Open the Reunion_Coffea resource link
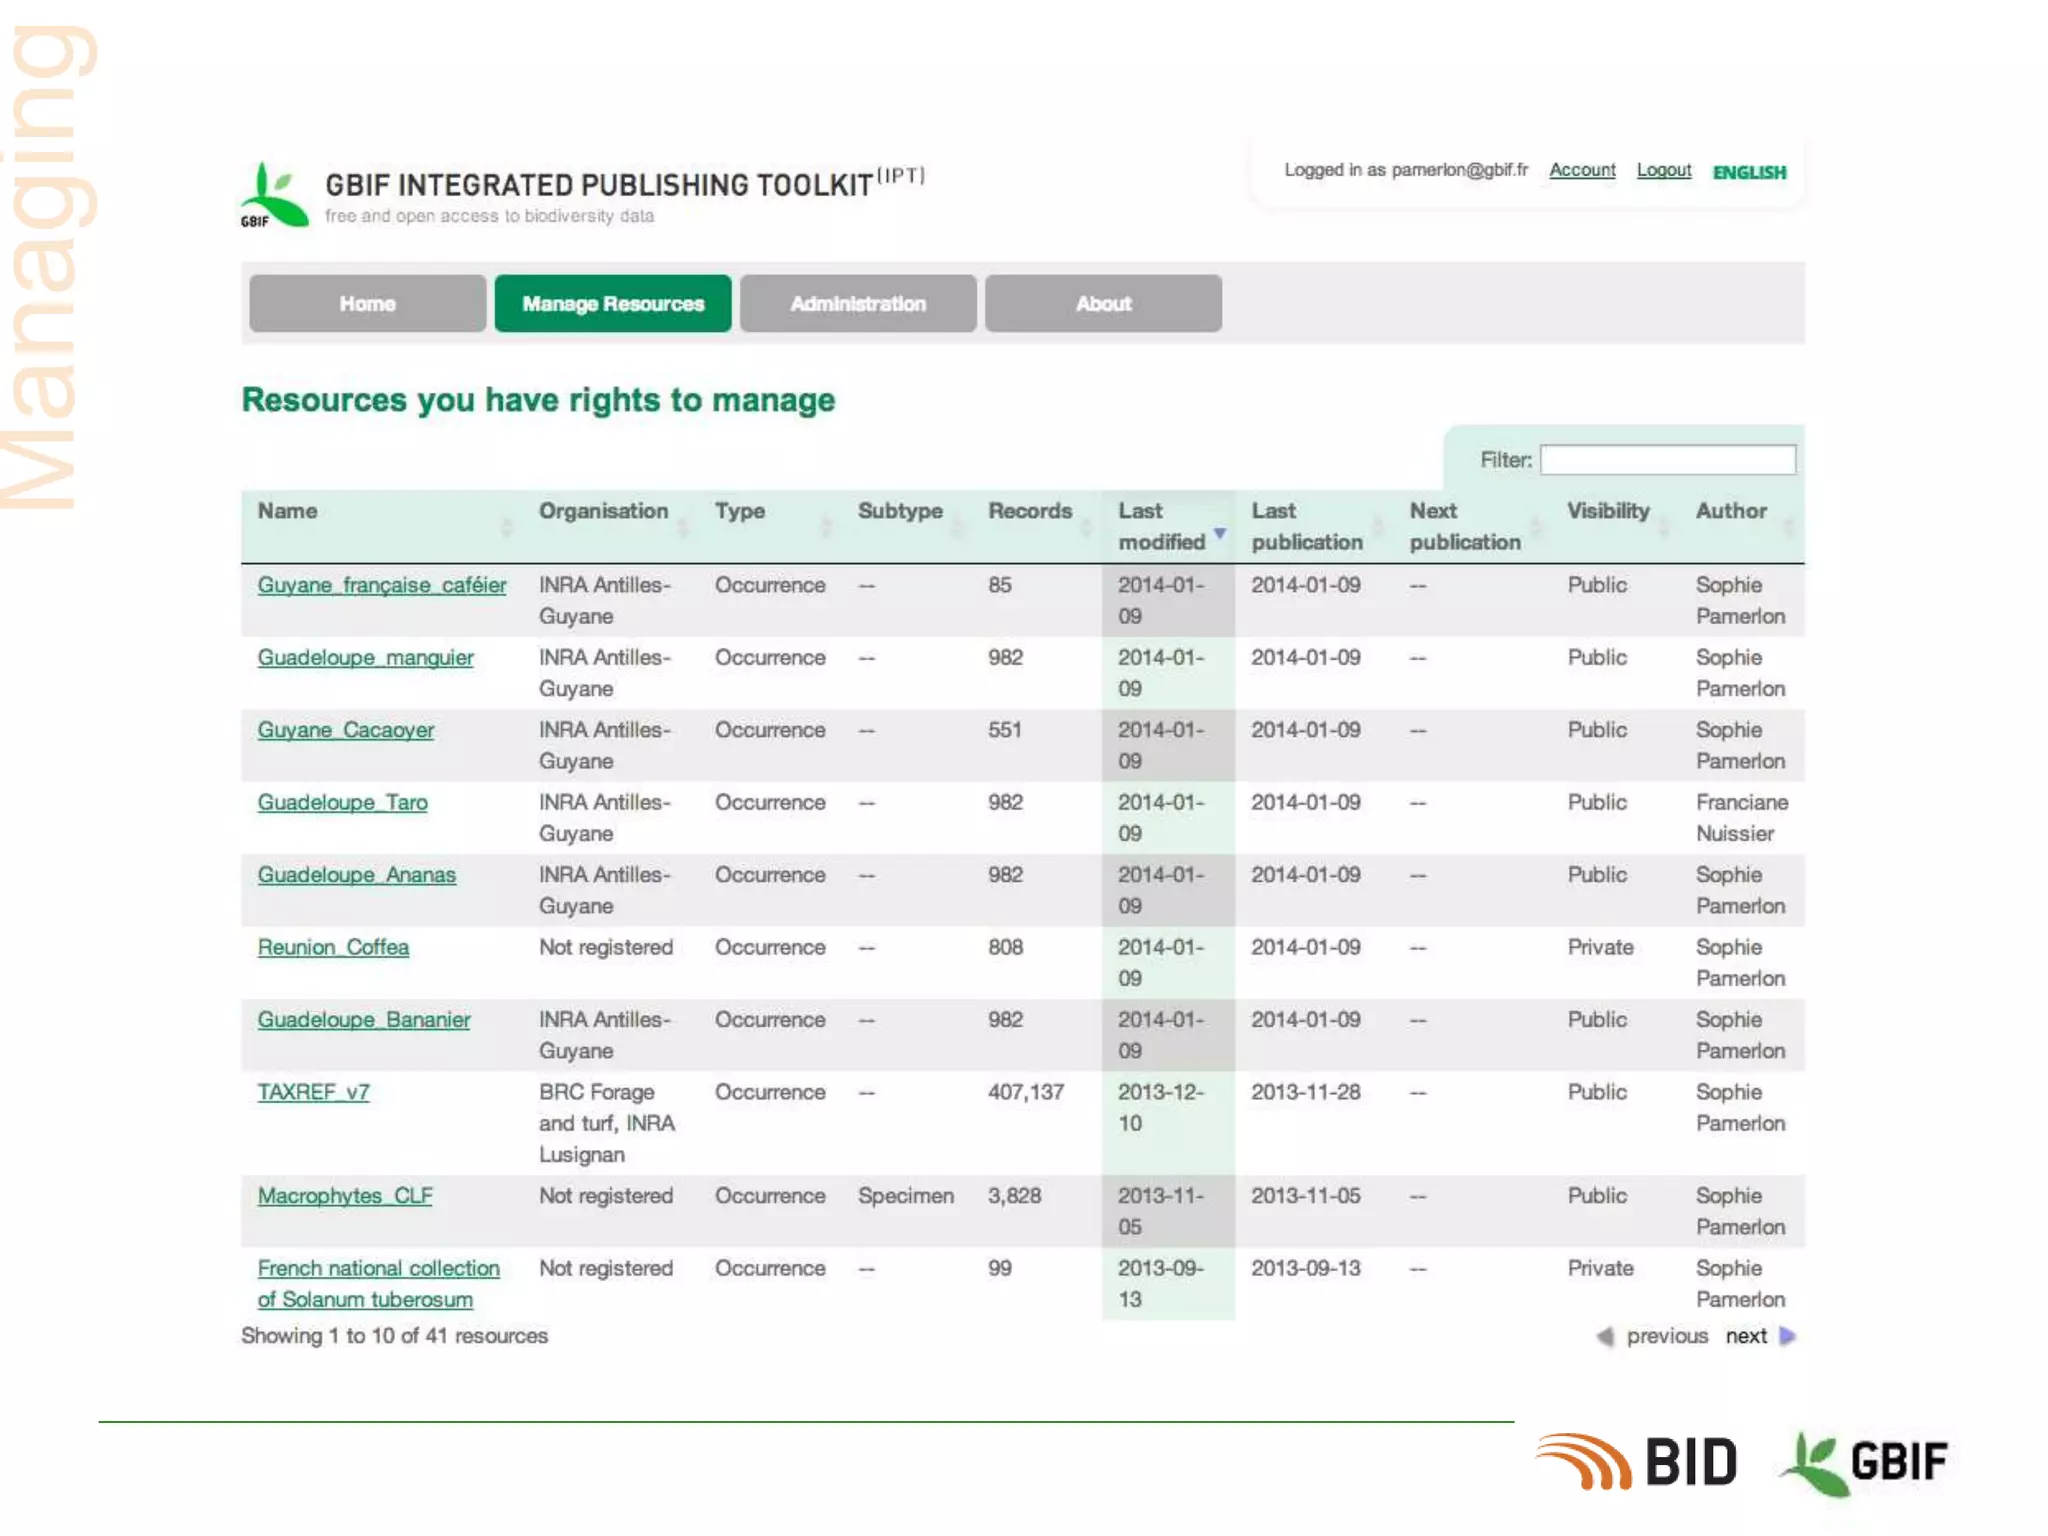This screenshot has width=2048, height=1536. pos(333,947)
